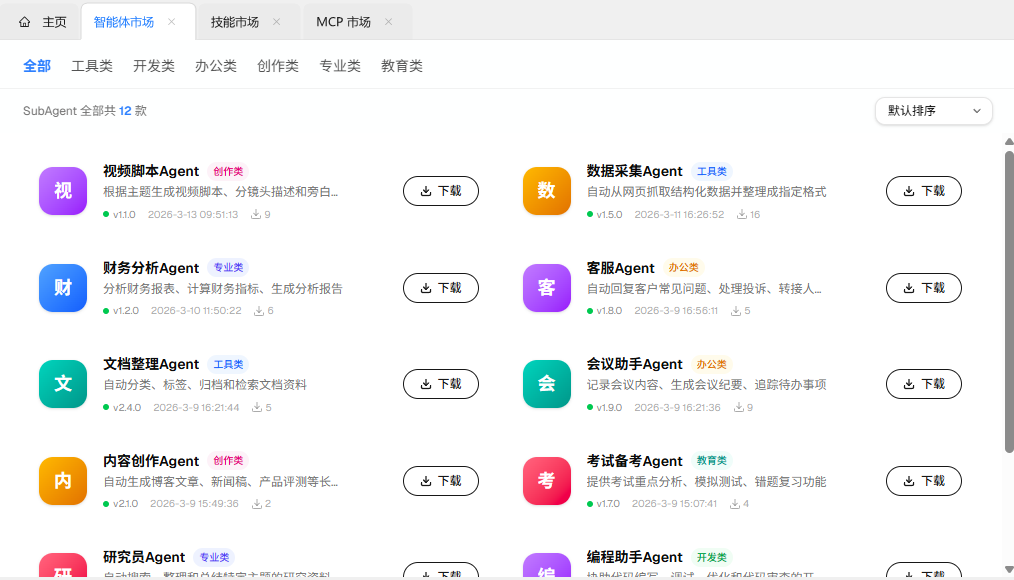Click the purple 客服Agent icon
This screenshot has height=580, width=1014.
(546, 288)
